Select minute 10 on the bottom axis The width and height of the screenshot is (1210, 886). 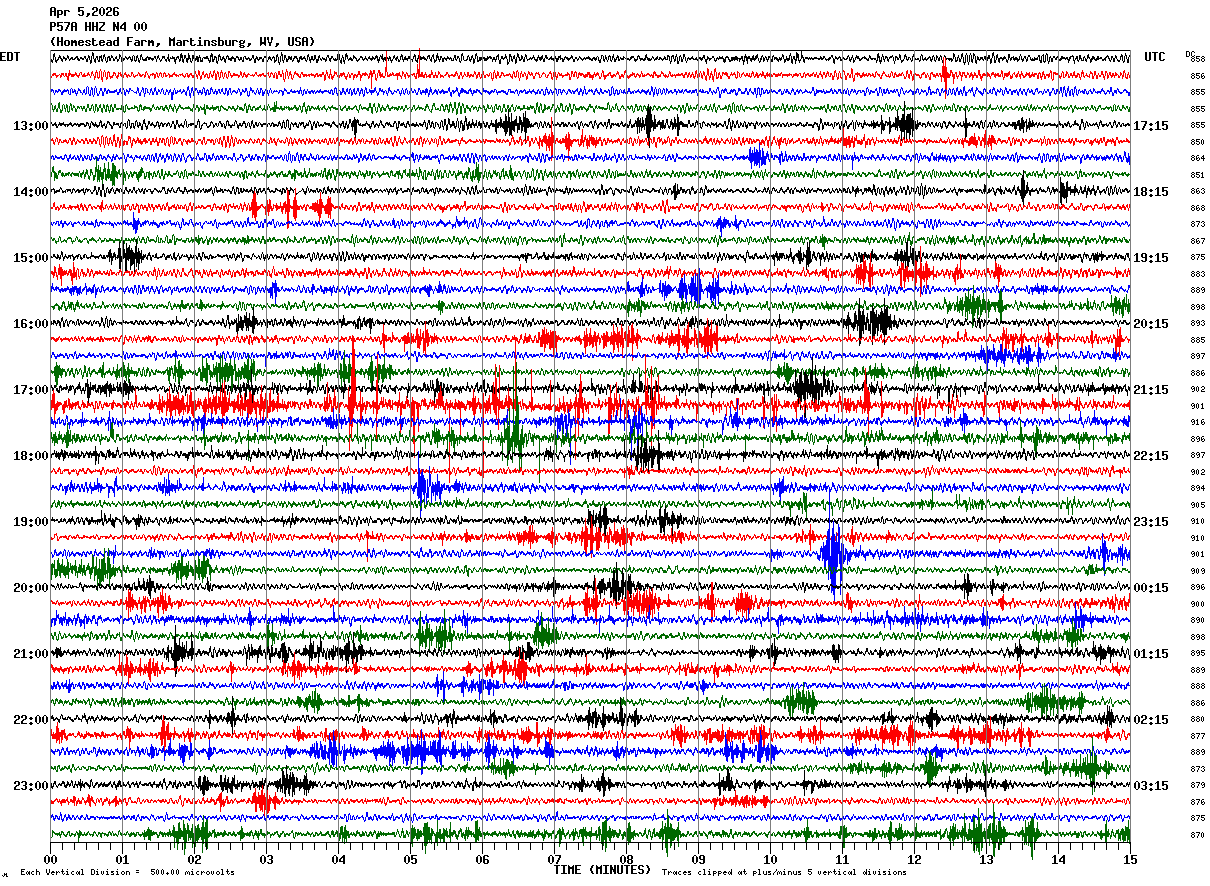tap(771, 859)
